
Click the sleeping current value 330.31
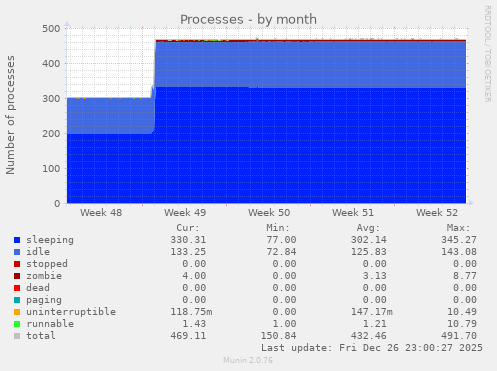coord(188,240)
